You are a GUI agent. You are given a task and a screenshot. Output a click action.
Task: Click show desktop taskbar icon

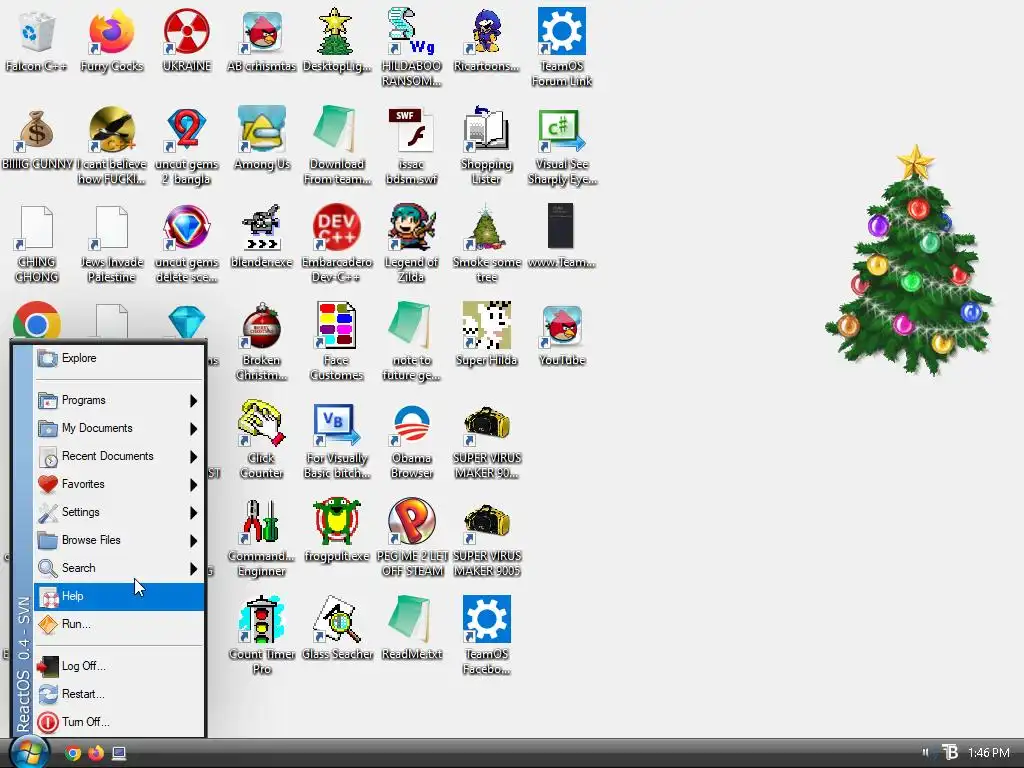(x=119, y=753)
